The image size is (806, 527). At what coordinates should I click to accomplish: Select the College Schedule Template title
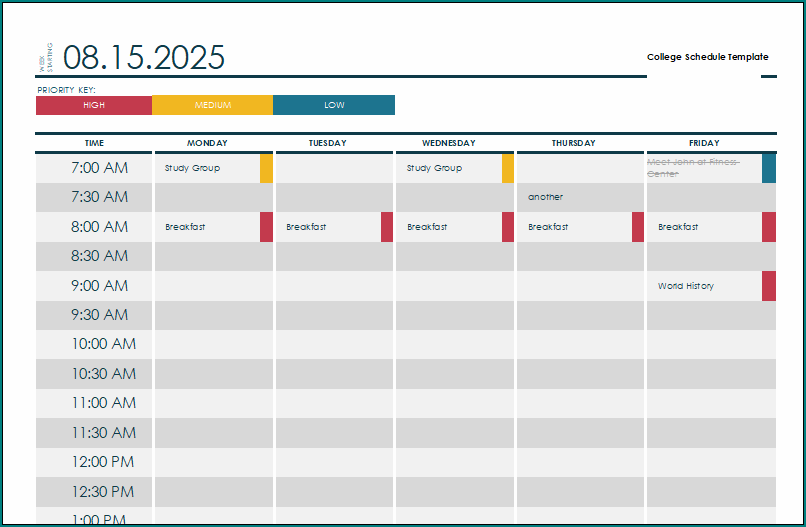(707, 57)
